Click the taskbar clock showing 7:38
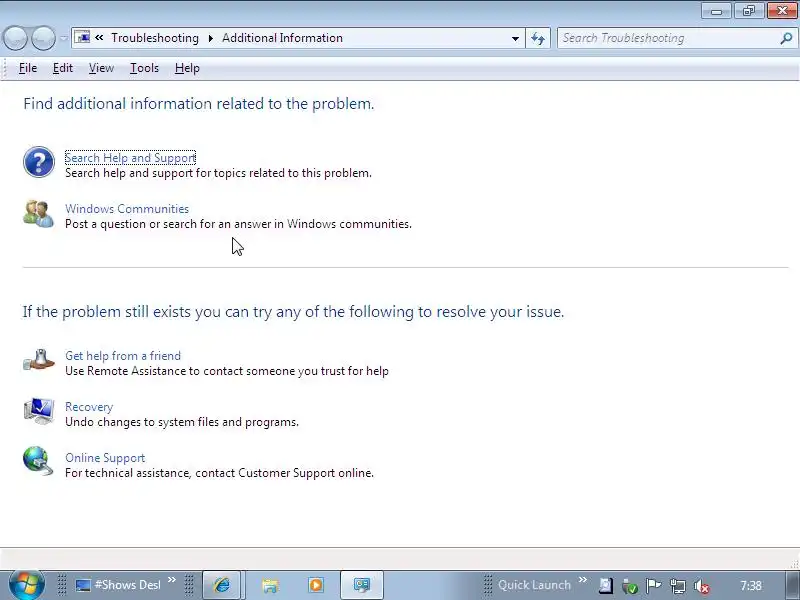This screenshot has width=800, height=600. 751,585
